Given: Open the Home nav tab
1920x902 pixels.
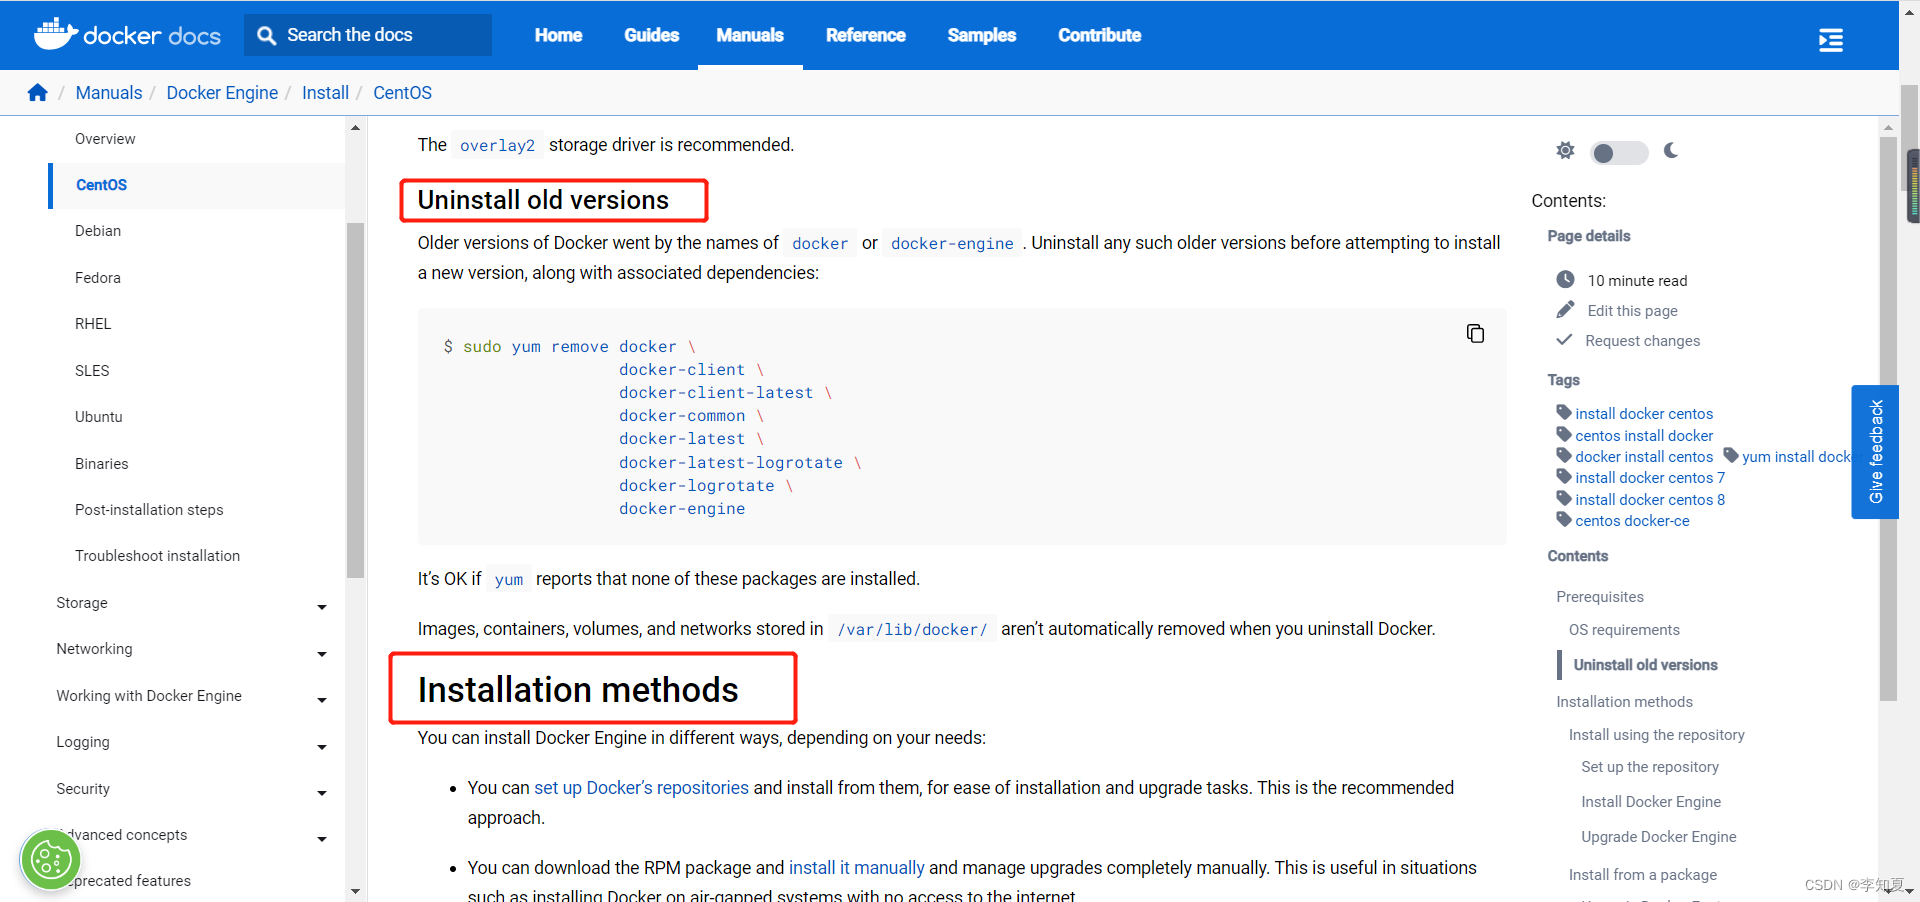Looking at the screenshot, I should coord(558,35).
